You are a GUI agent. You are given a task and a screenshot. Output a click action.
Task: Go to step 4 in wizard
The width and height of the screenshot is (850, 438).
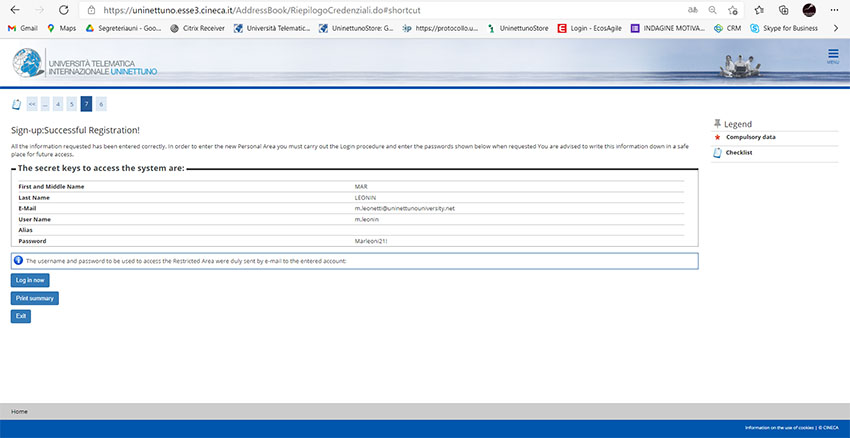click(58, 104)
